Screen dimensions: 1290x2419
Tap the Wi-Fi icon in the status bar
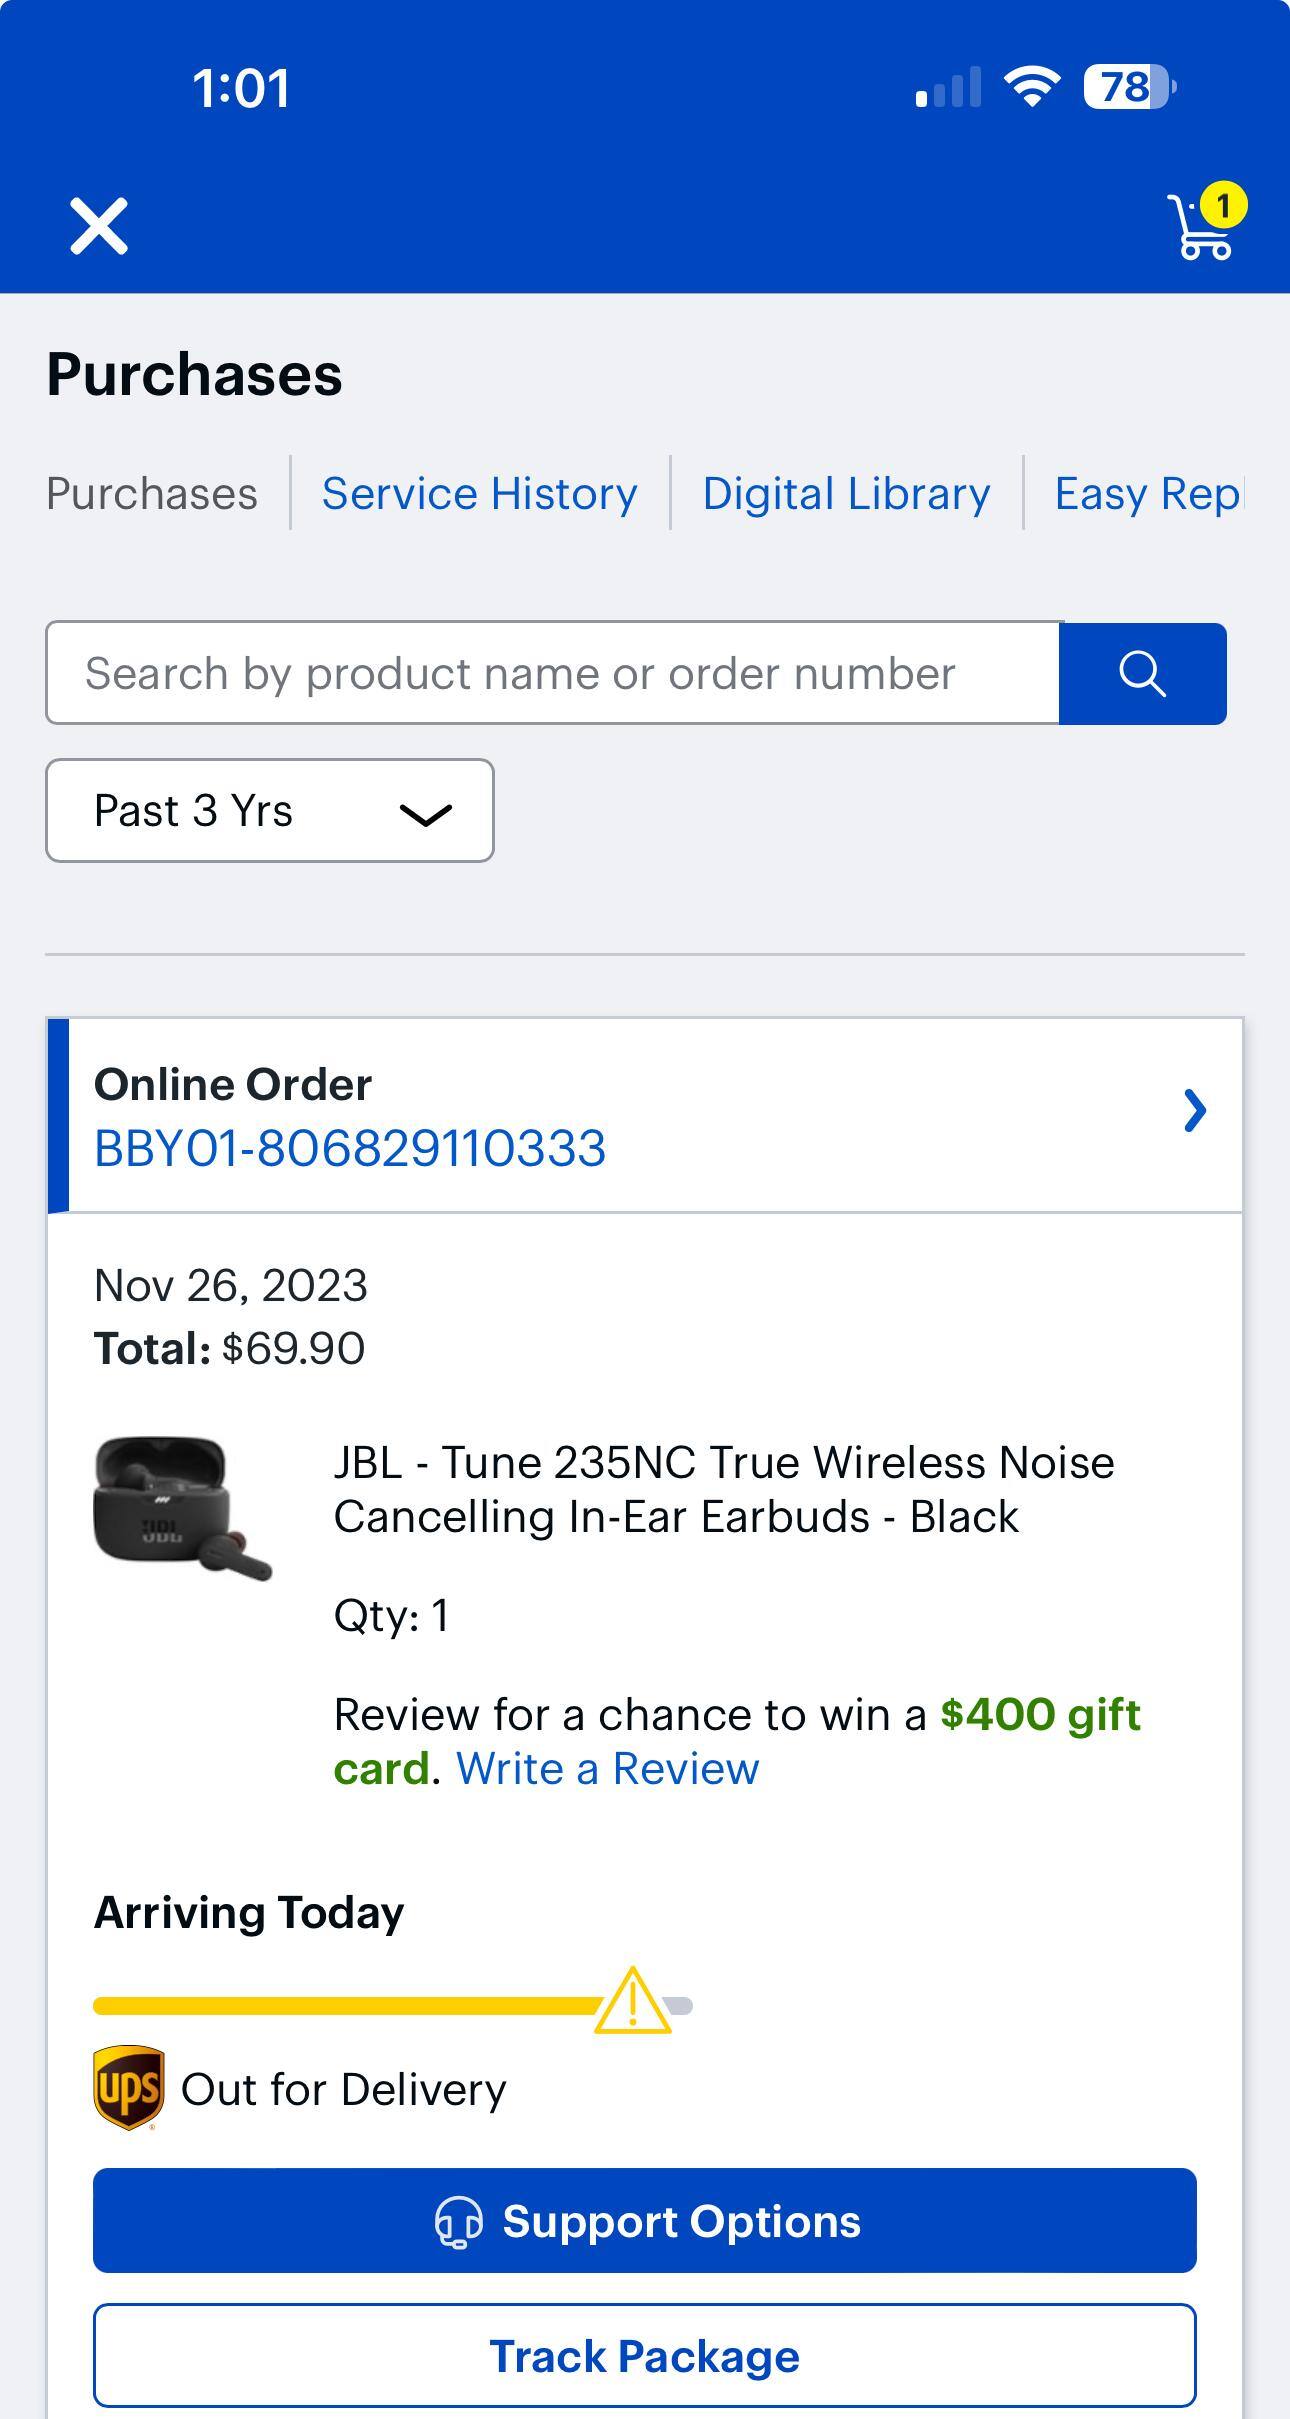[x=1030, y=88]
